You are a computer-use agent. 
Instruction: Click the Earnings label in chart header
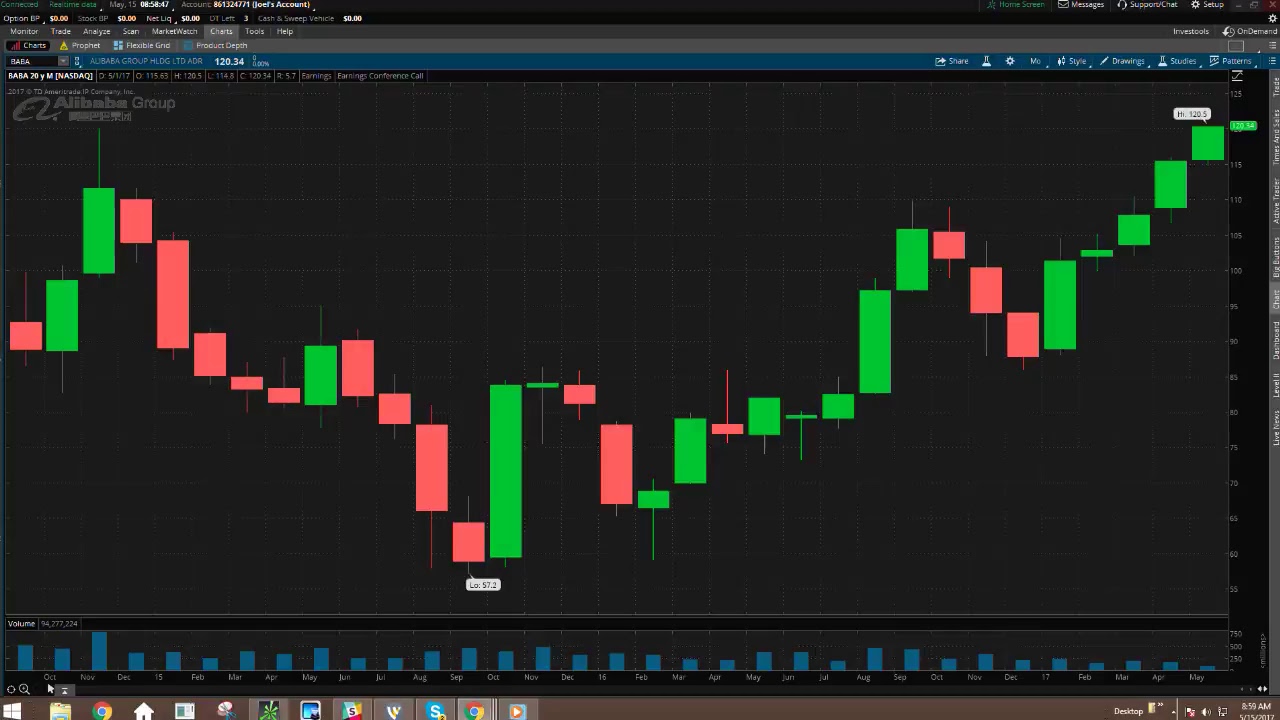pos(316,76)
